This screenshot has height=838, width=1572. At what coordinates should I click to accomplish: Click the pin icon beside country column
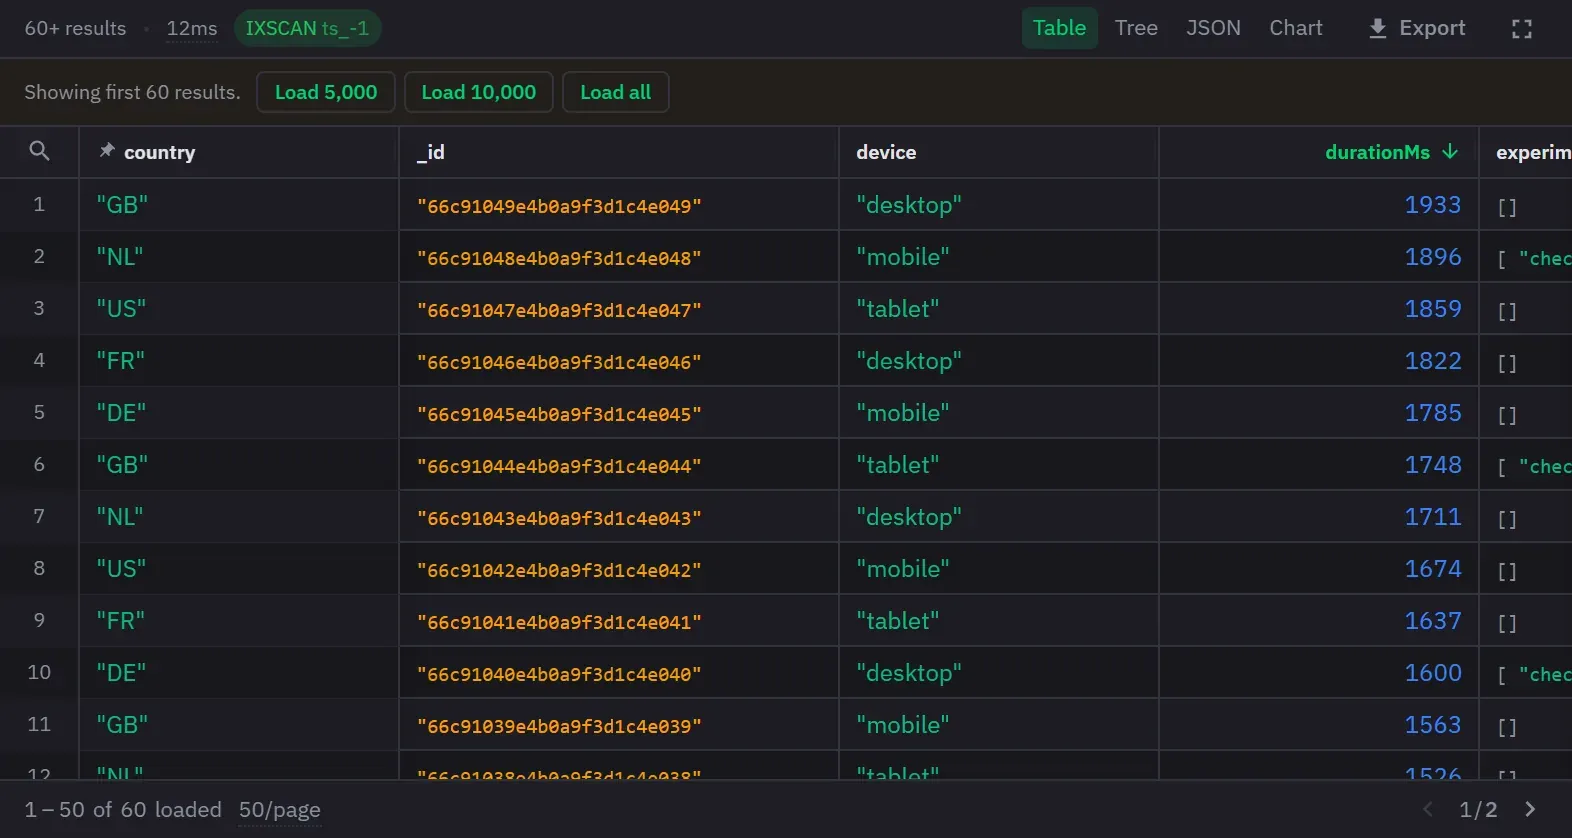(106, 150)
